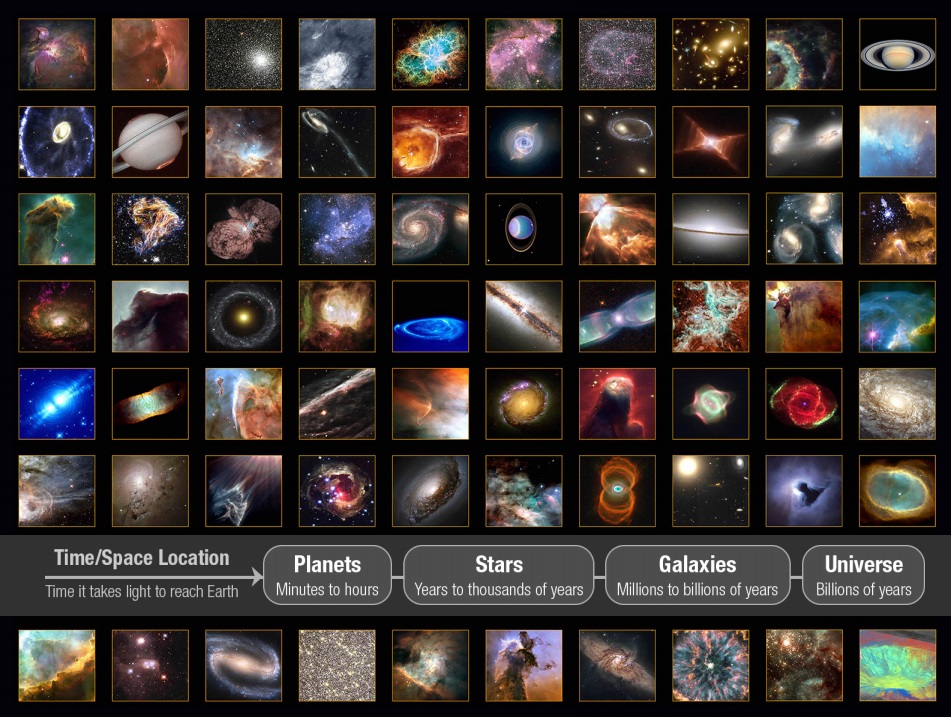View the Sombrero Galaxy edge-on thumbnail
Image resolution: width=951 pixels, height=717 pixels.
[711, 229]
